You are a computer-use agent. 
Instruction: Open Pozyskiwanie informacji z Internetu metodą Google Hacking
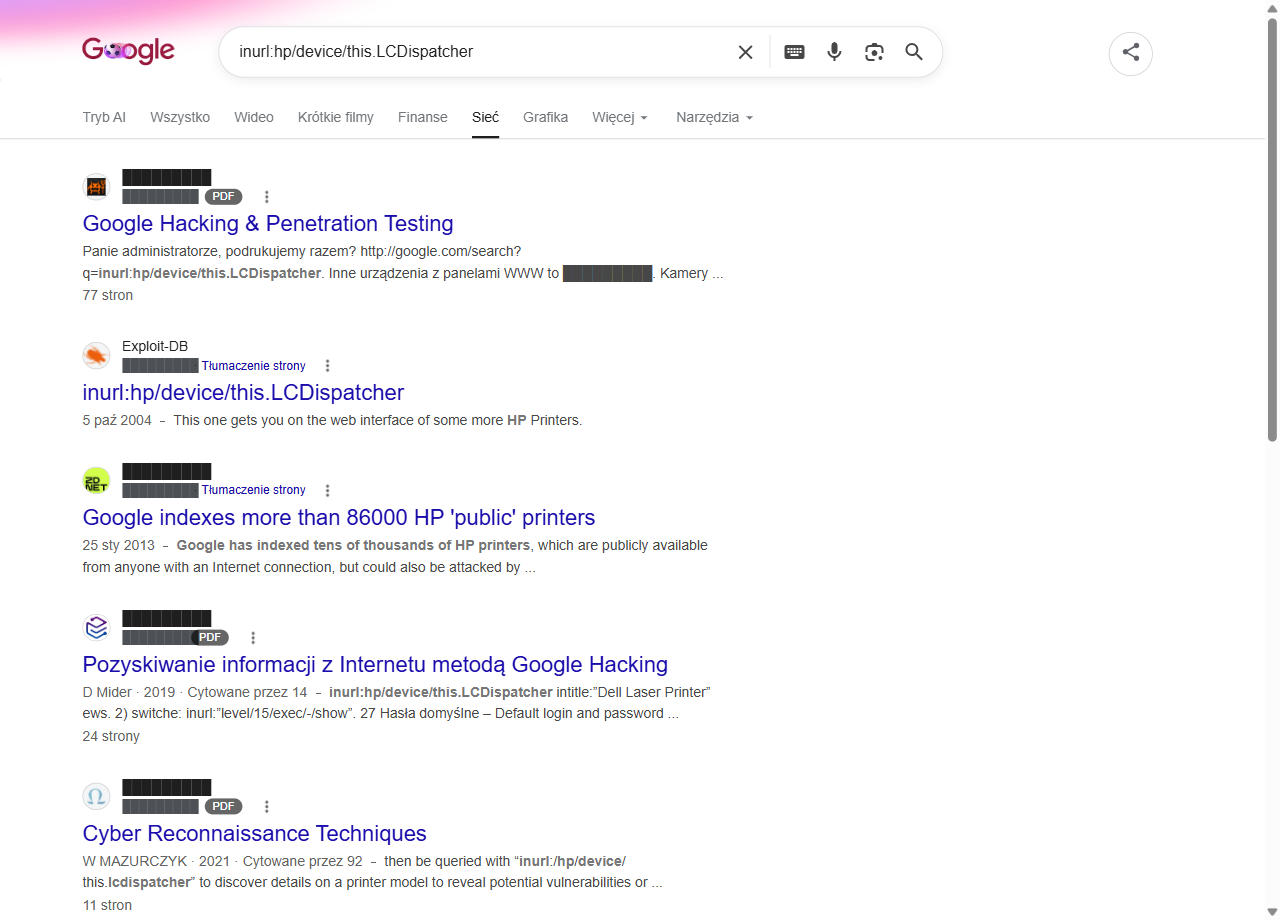[375, 665]
